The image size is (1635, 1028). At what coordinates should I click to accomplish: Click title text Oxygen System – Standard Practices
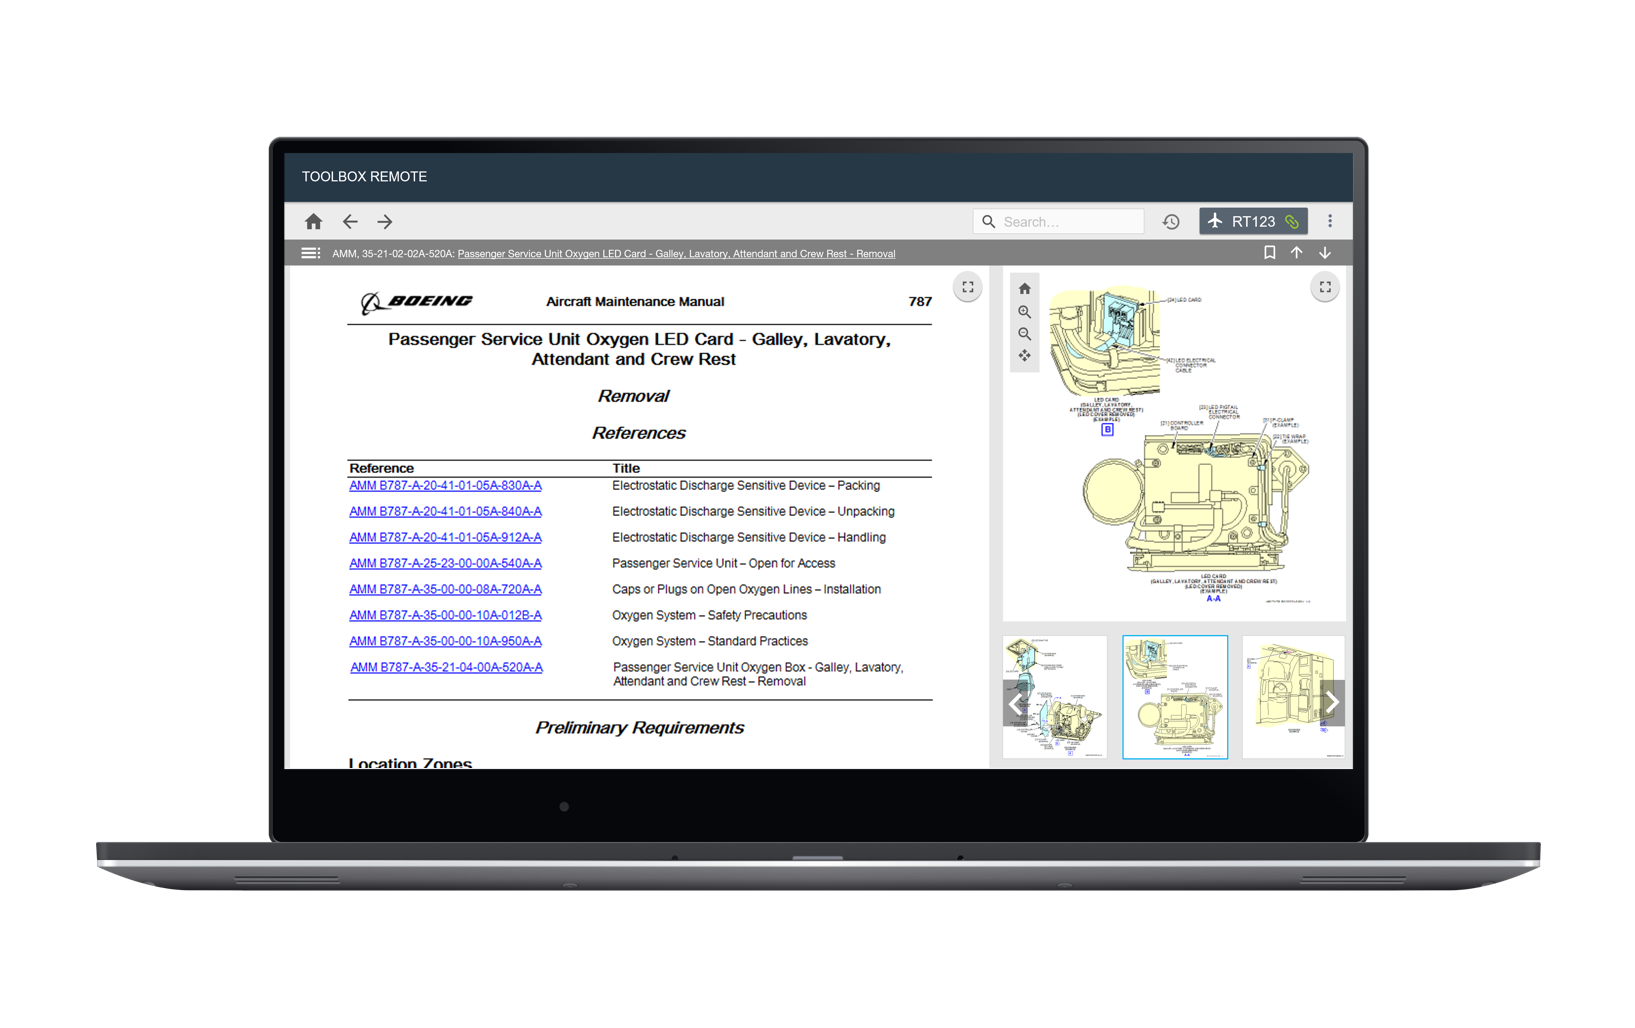[x=710, y=642]
